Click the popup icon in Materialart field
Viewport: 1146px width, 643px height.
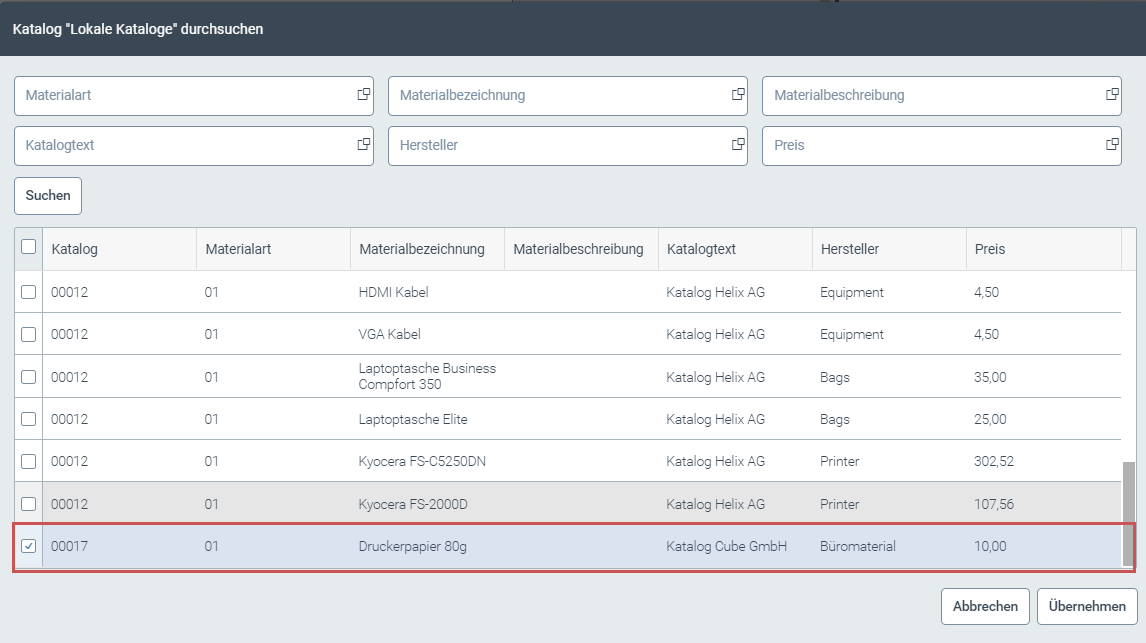click(x=364, y=95)
